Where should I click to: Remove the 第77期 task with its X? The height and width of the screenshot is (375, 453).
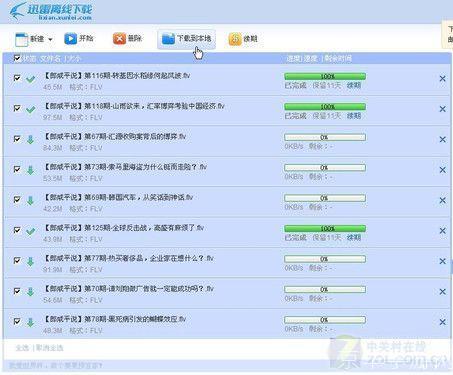point(442,261)
